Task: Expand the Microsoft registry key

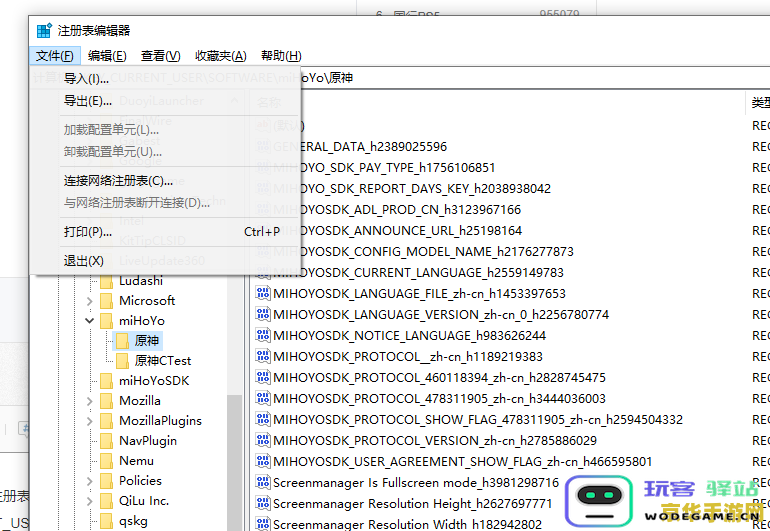Action: [89, 301]
